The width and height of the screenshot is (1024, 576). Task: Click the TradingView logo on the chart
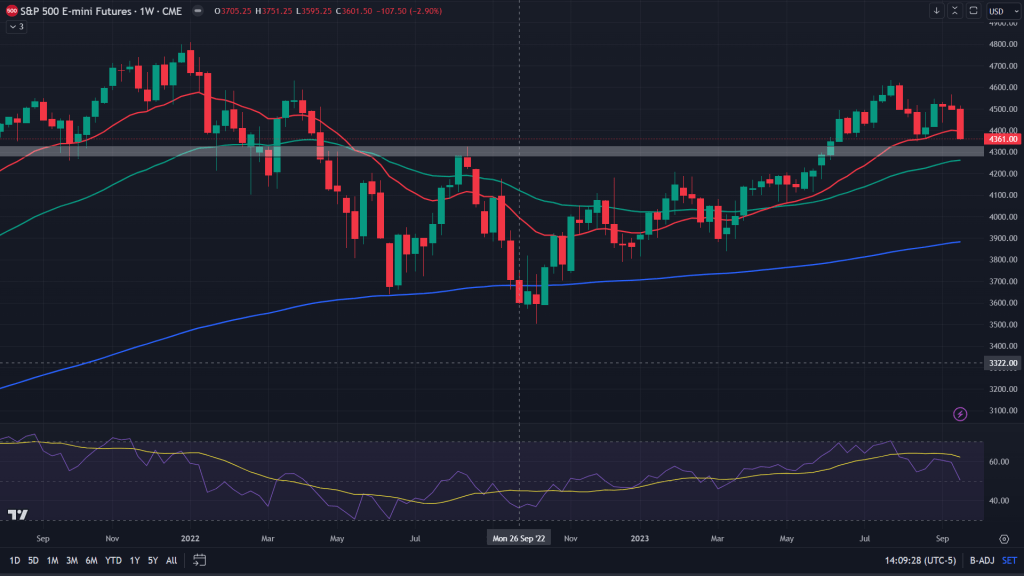[x=17, y=514]
